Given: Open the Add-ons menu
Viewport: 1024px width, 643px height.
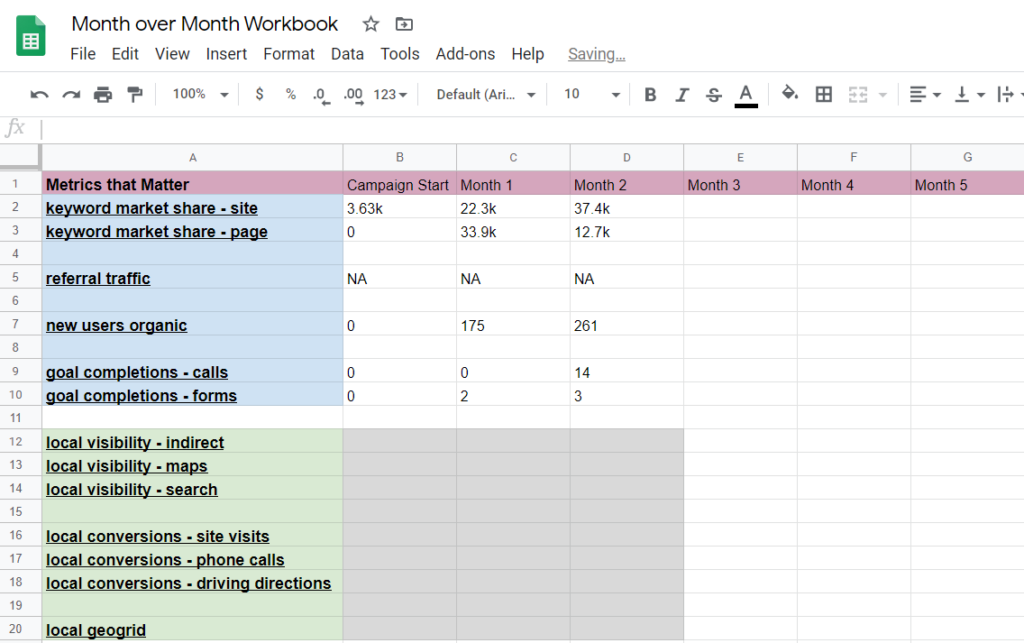Looking at the screenshot, I should pyautogui.click(x=465, y=54).
